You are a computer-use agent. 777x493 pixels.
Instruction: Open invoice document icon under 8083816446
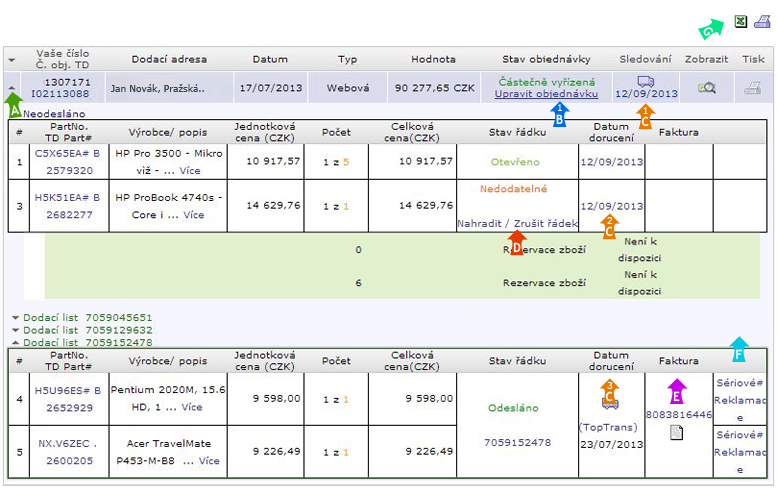tap(676, 433)
